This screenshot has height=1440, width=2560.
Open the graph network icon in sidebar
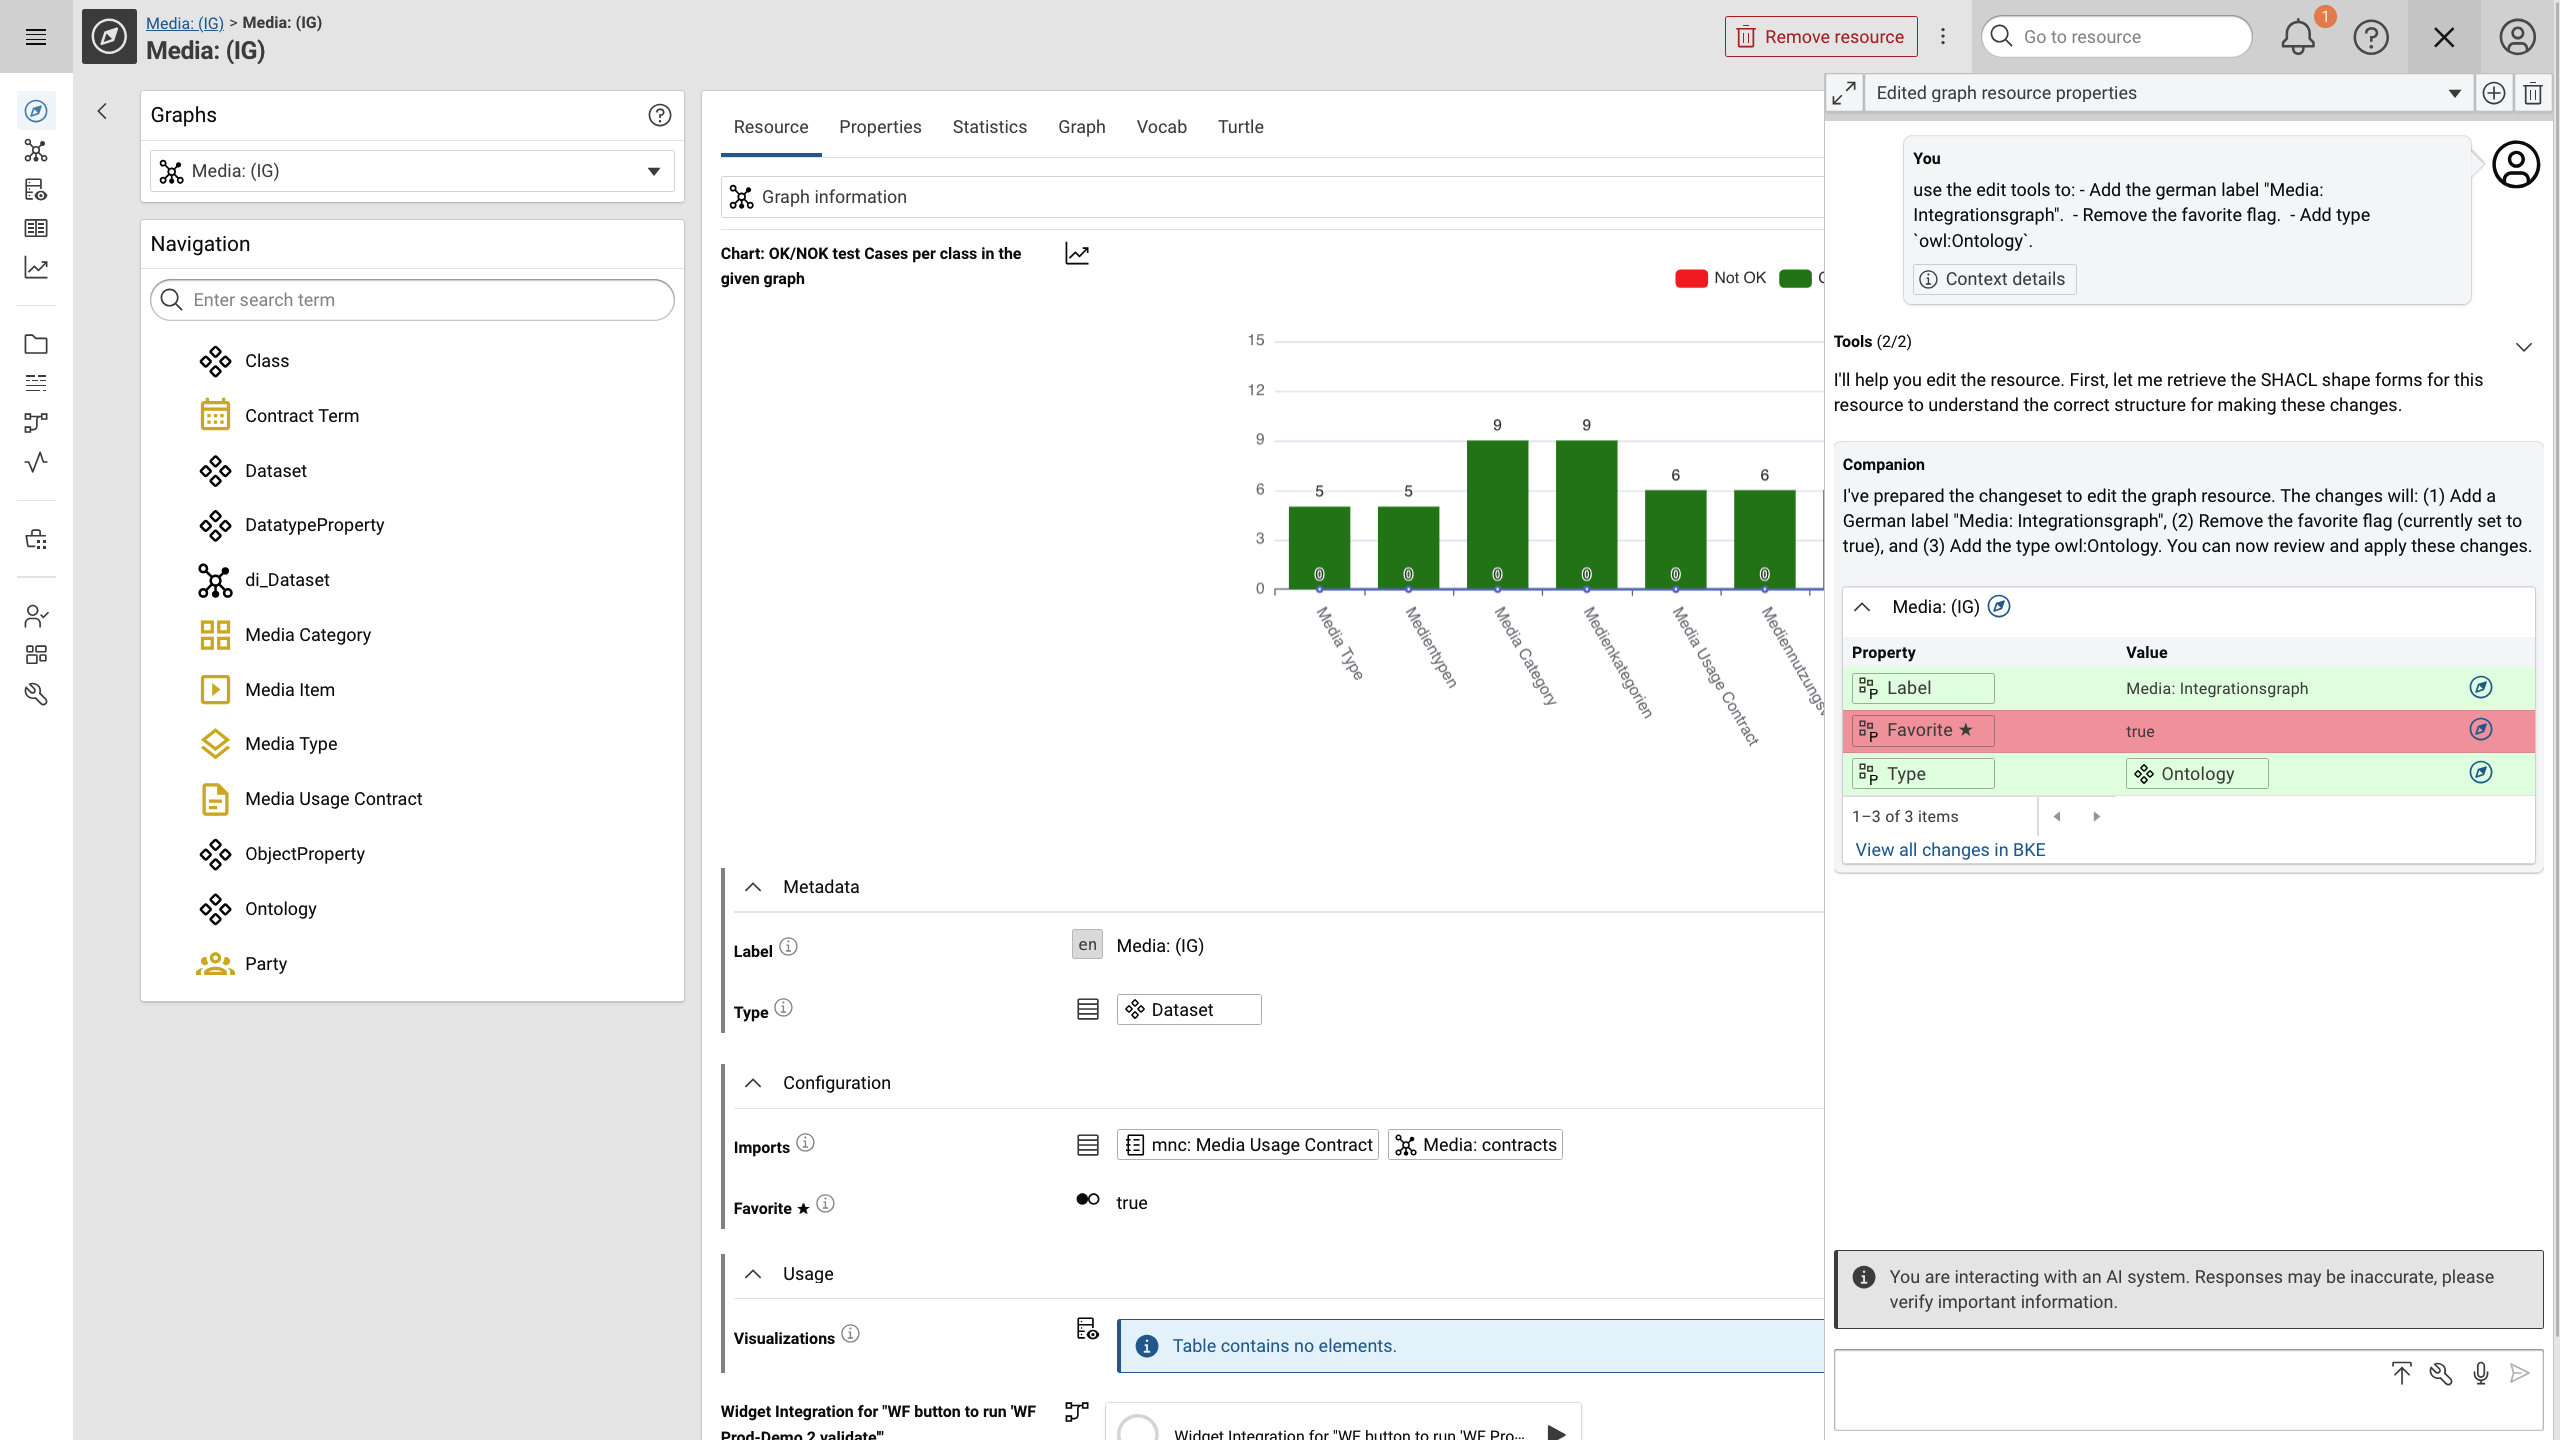(36, 151)
